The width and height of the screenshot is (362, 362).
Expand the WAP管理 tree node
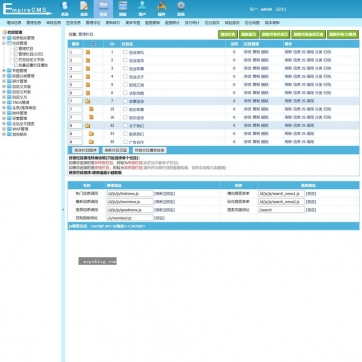tap(4, 129)
